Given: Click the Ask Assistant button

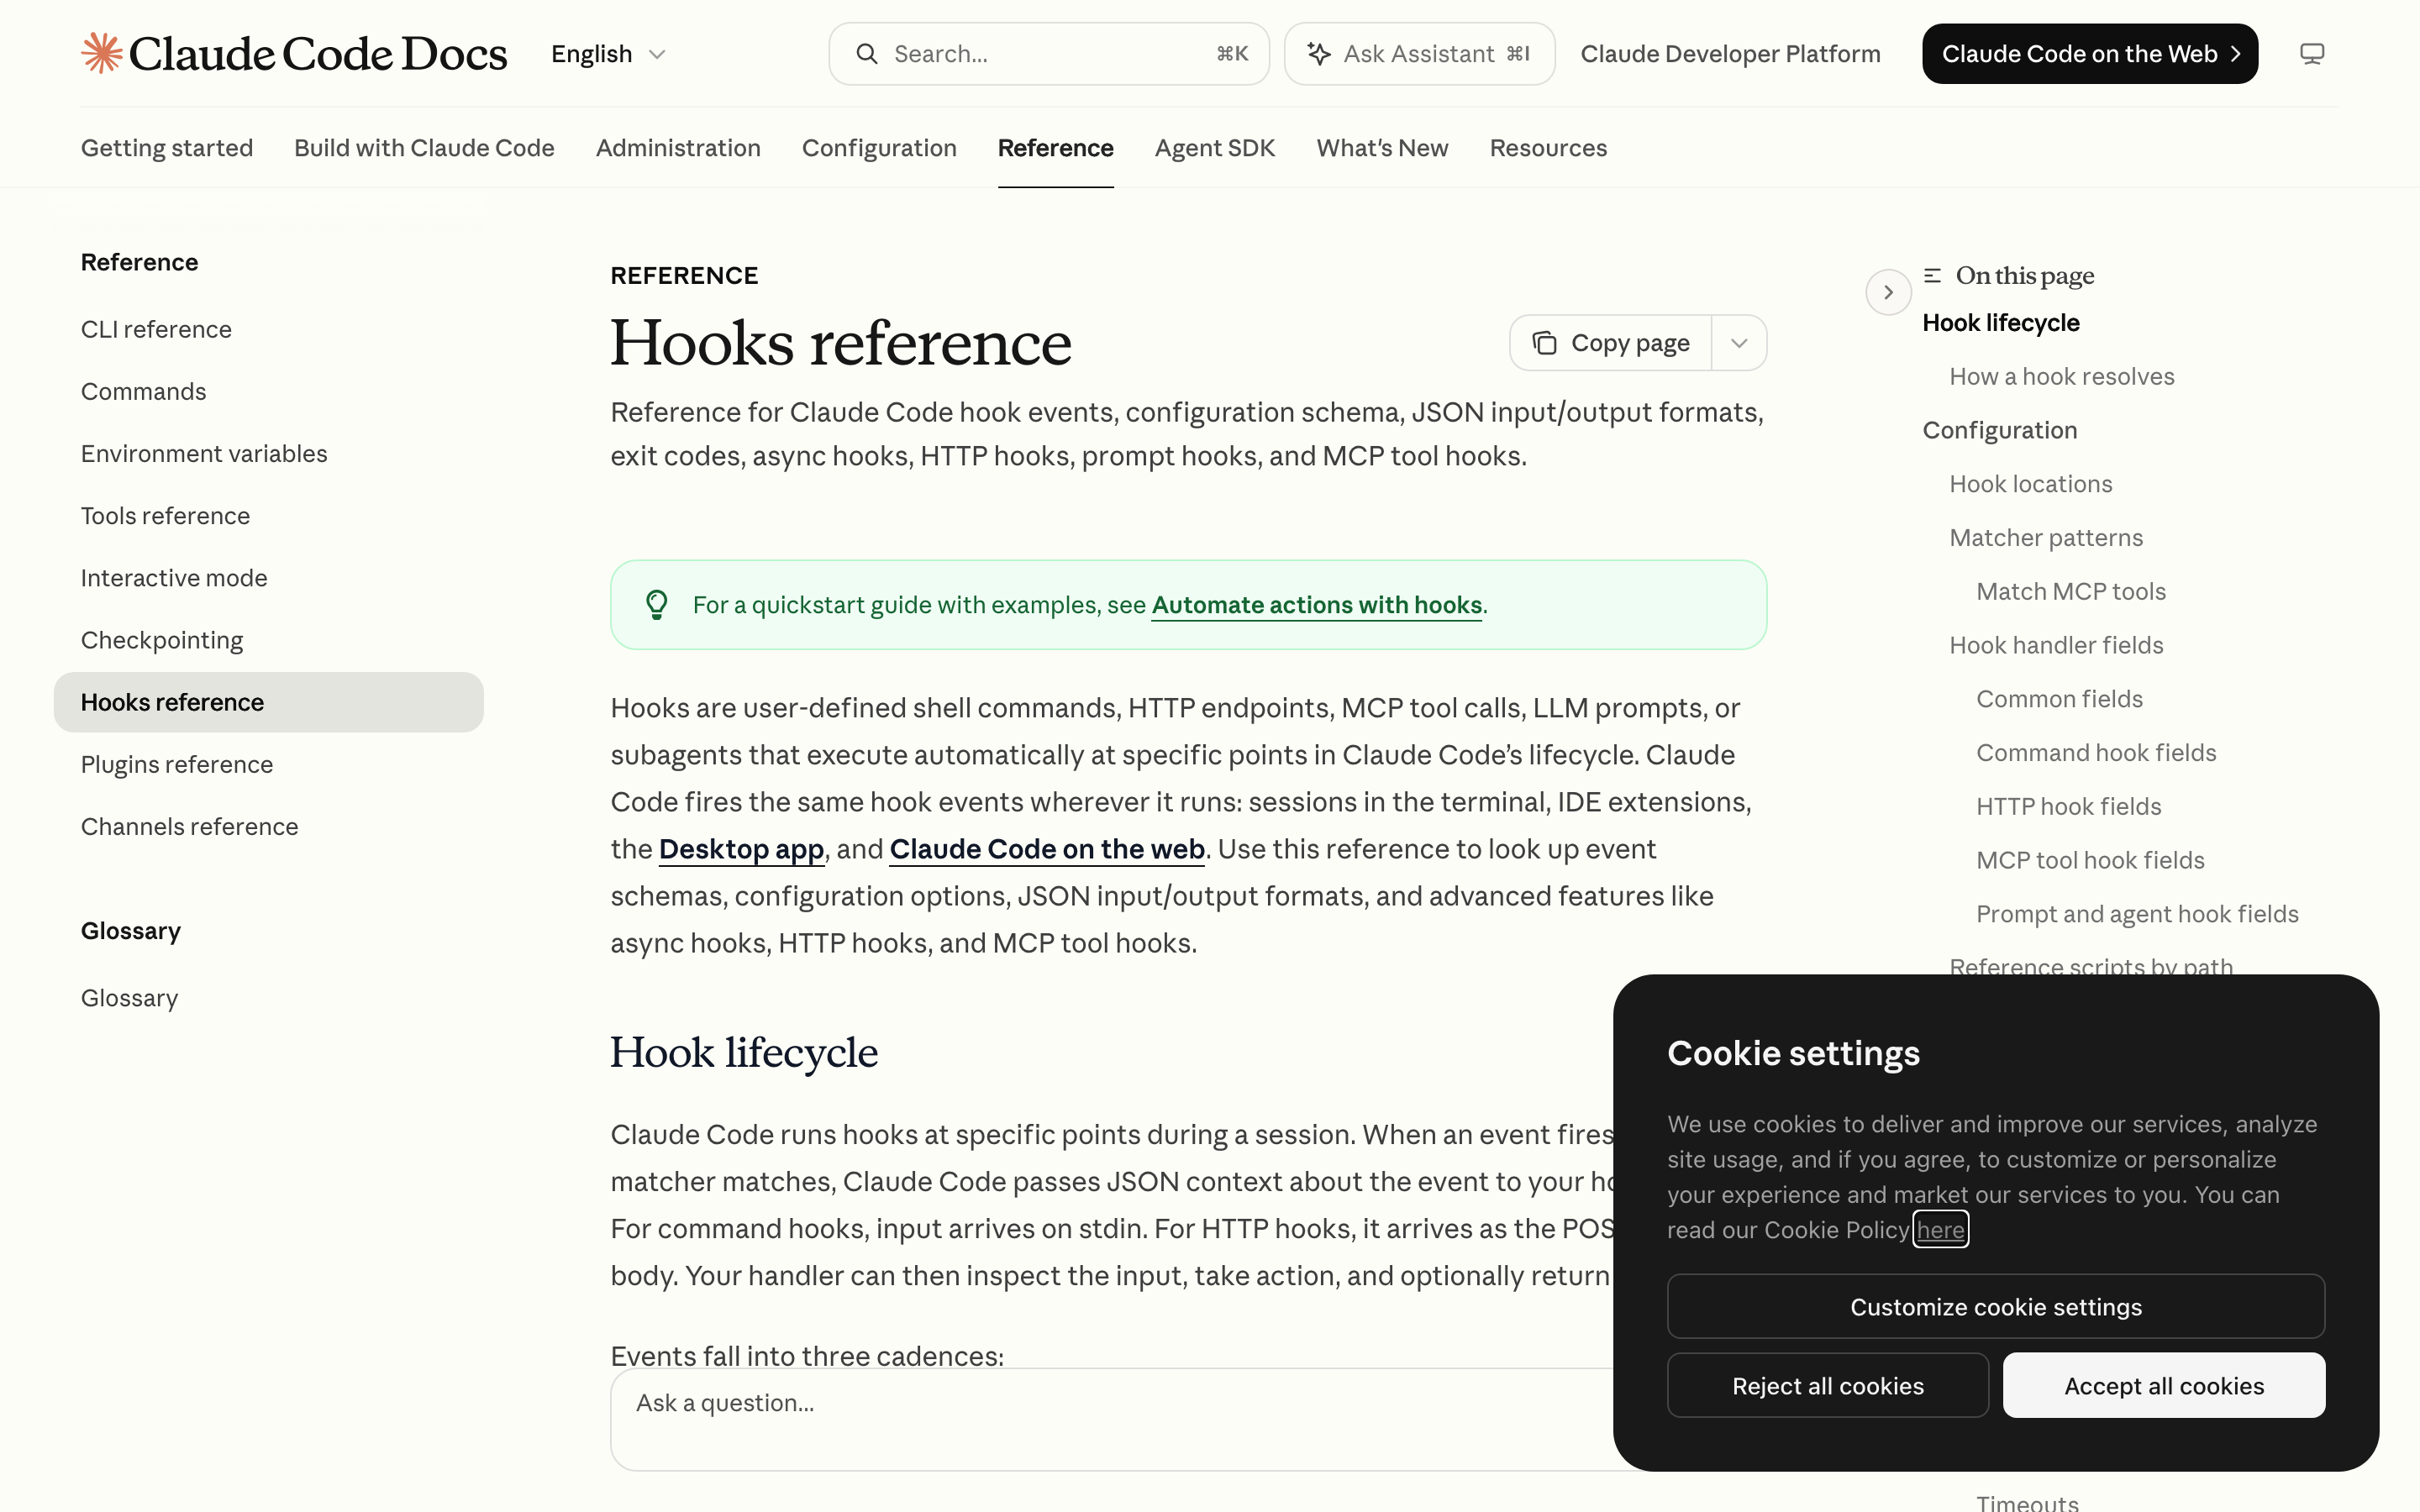Looking at the screenshot, I should pos(1419,54).
